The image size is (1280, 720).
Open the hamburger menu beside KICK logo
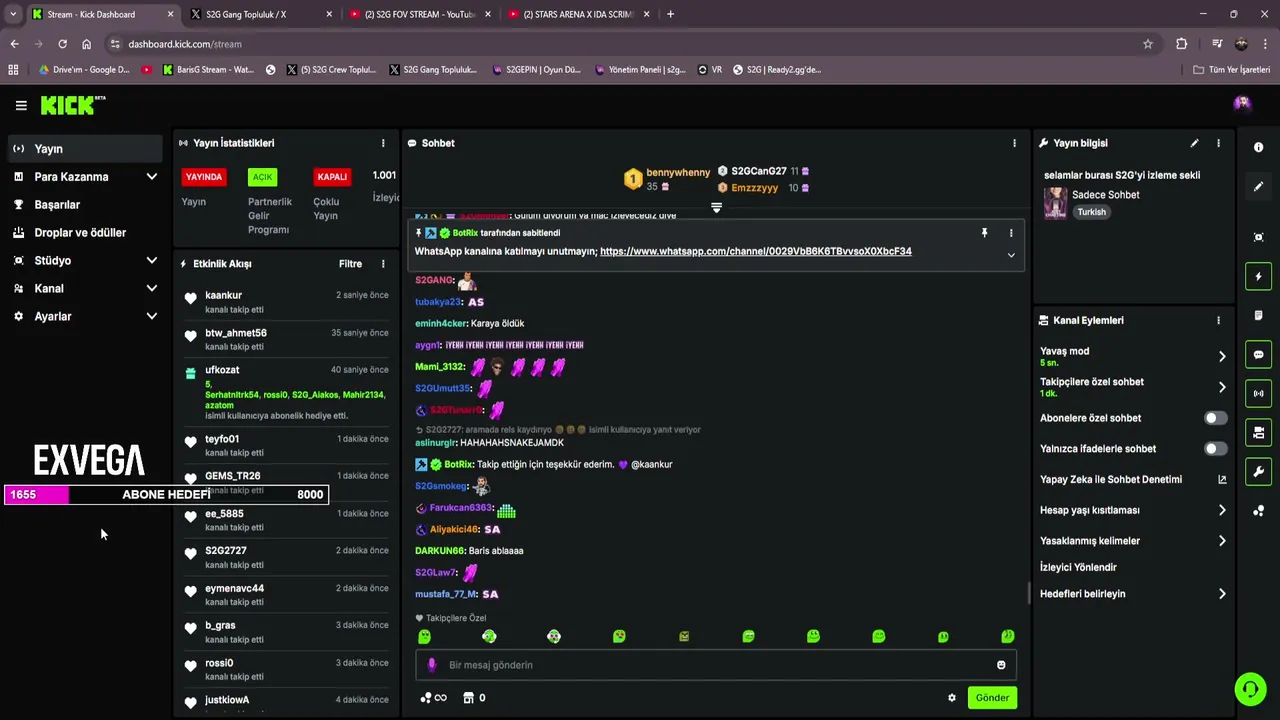[21, 105]
